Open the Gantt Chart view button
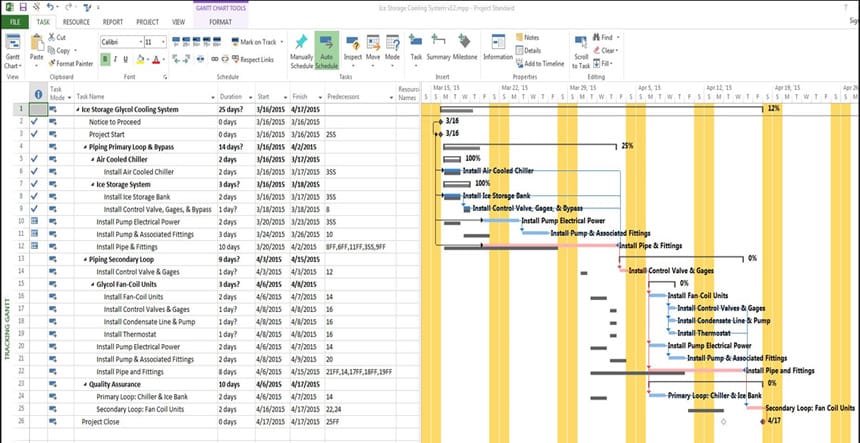 [x=12, y=52]
